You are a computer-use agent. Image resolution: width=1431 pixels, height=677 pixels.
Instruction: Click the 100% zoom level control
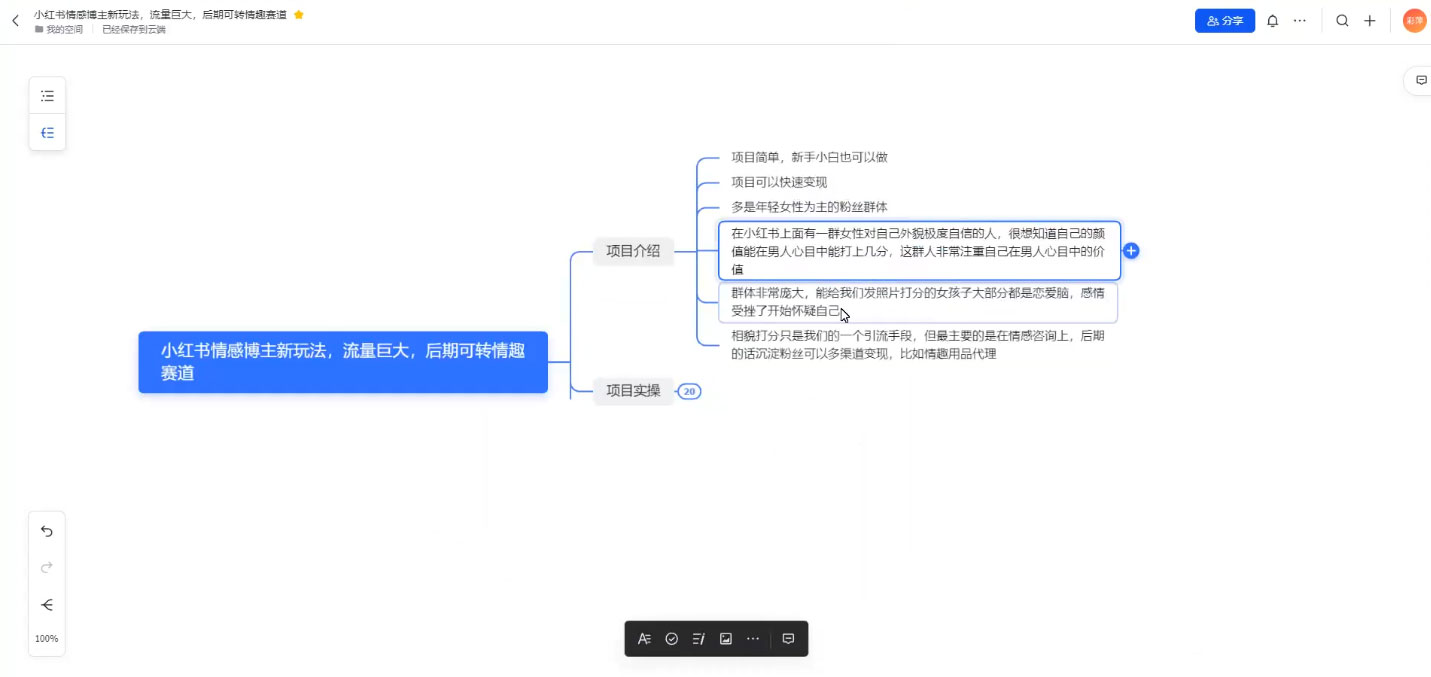[46, 638]
